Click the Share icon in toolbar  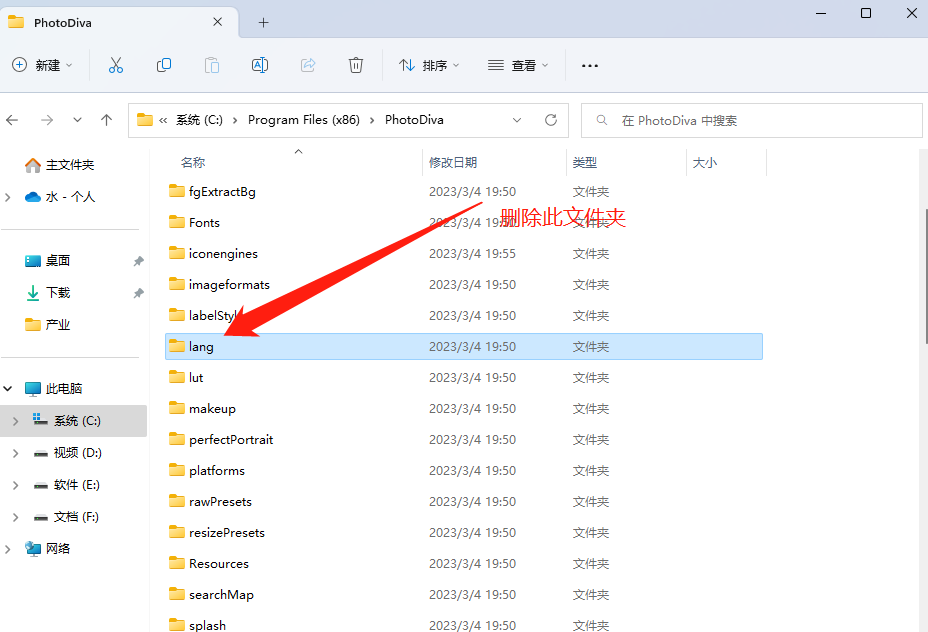tap(308, 65)
